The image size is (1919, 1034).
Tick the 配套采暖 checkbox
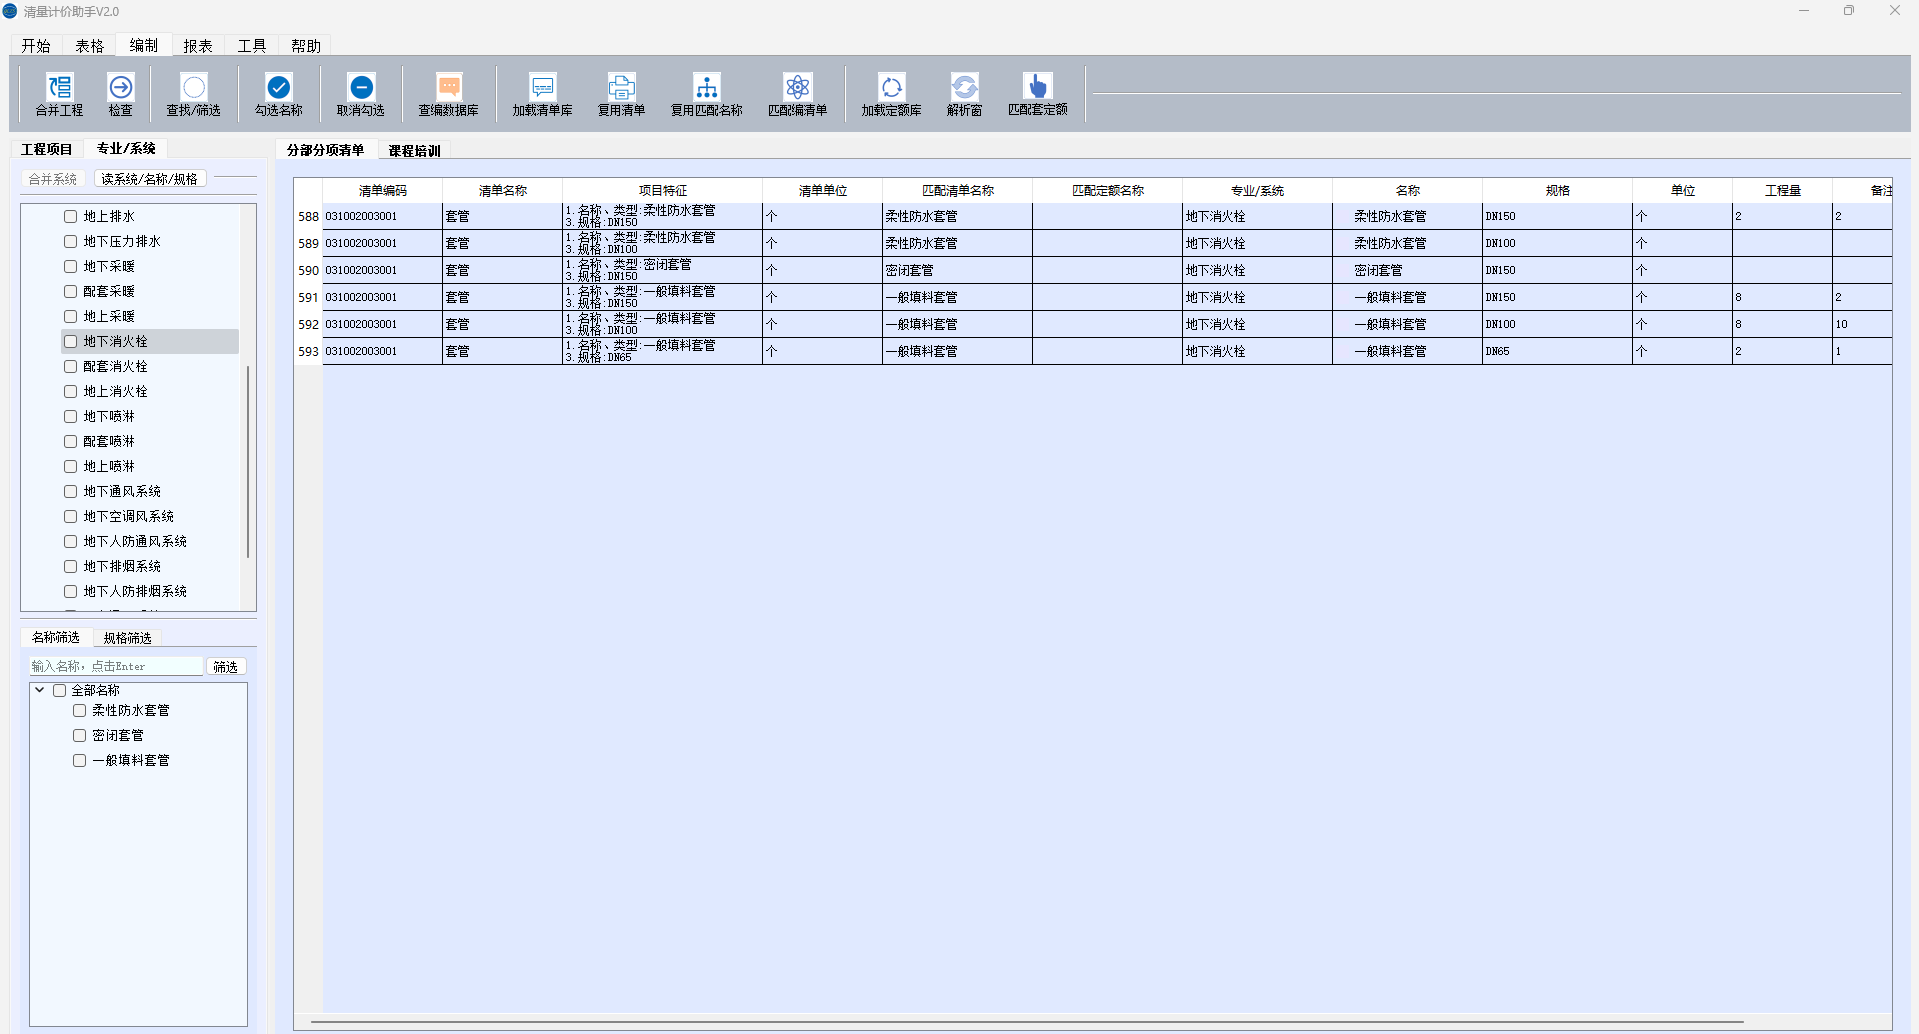pyautogui.click(x=71, y=291)
